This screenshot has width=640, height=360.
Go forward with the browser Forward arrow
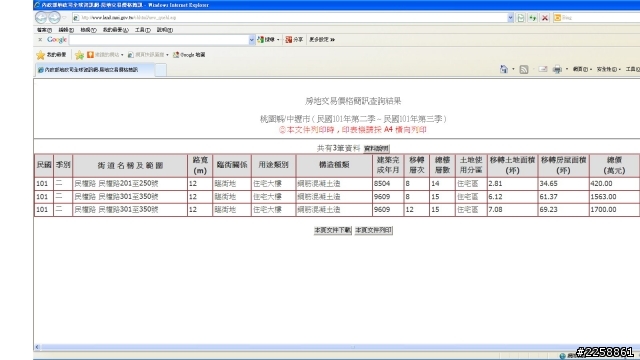click(x=54, y=18)
